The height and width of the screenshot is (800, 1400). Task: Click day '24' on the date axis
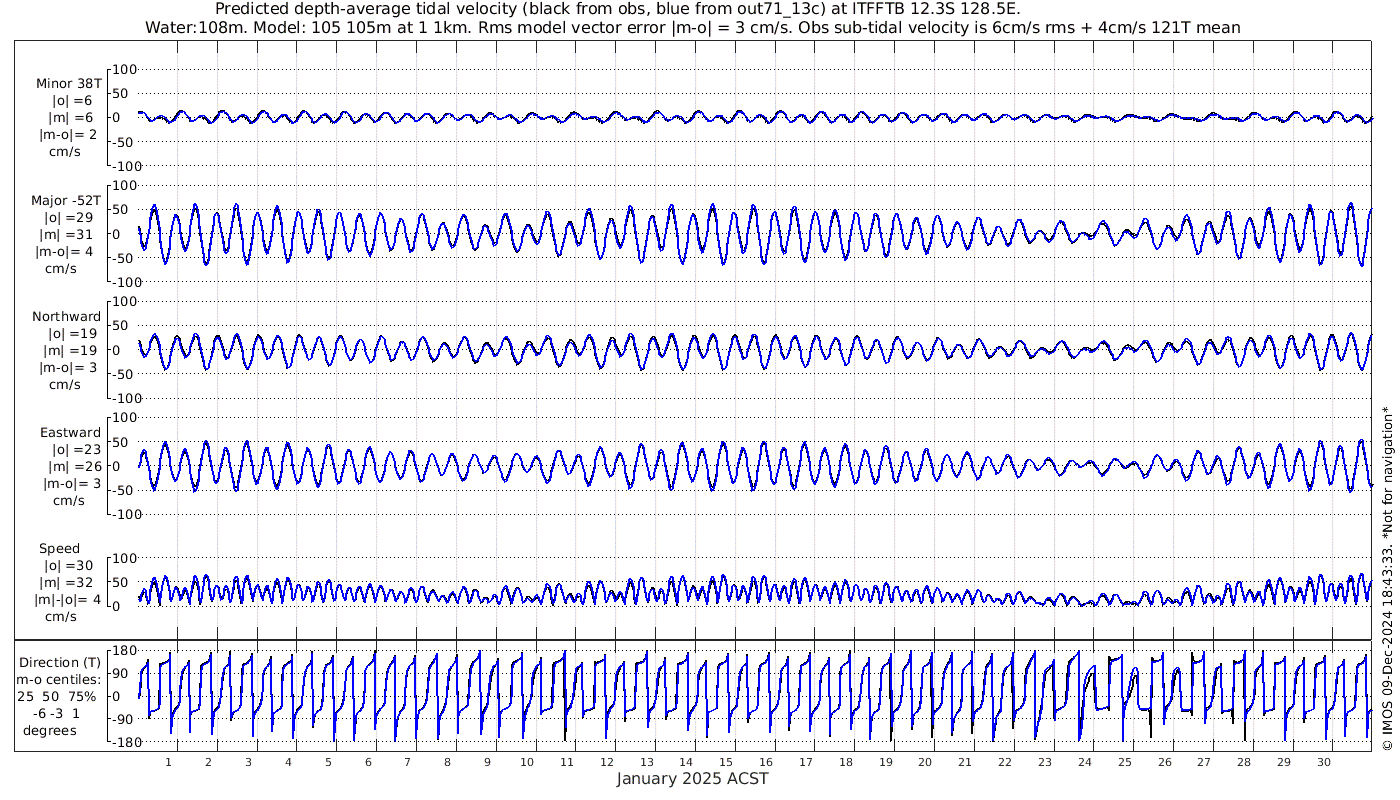coord(1085,762)
